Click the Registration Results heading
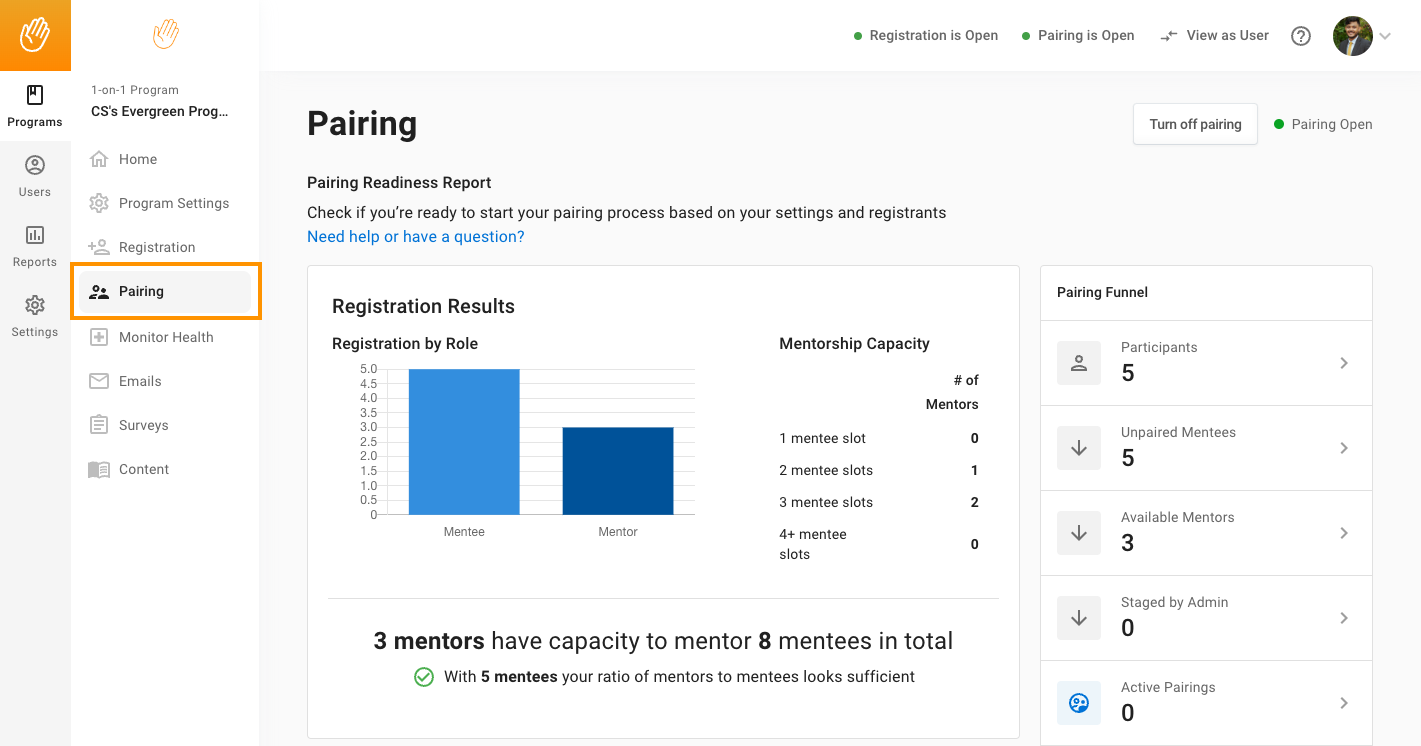 (423, 306)
